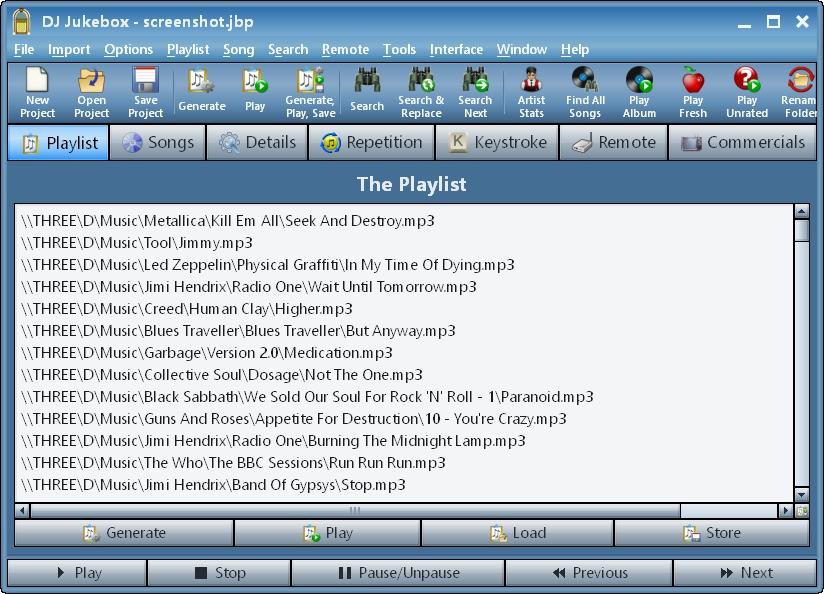Click the Store playlist button

[x=712, y=533]
